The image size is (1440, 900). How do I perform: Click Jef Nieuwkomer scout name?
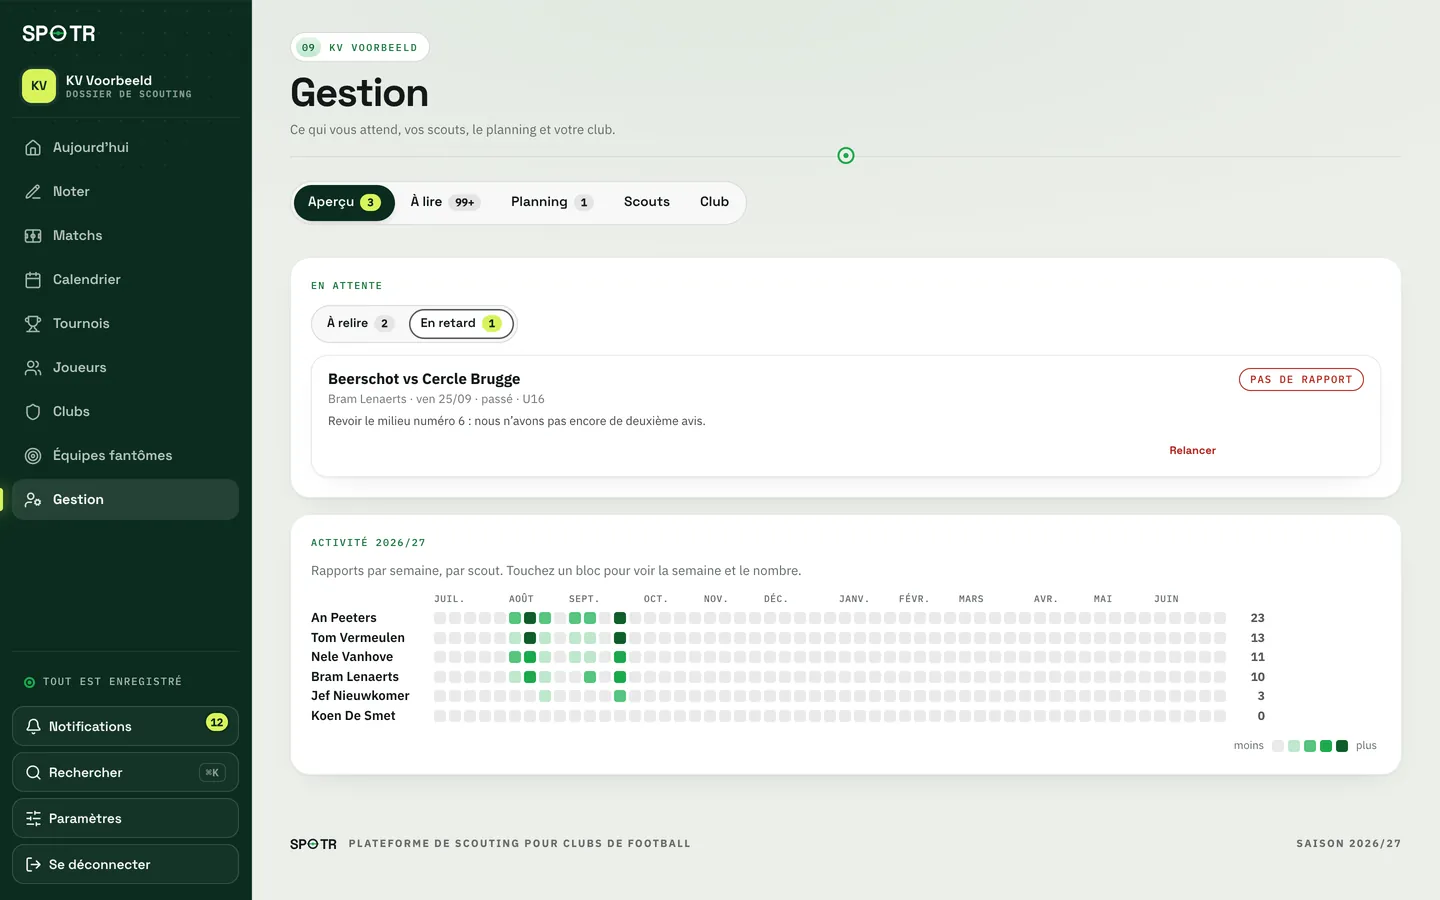click(360, 696)
